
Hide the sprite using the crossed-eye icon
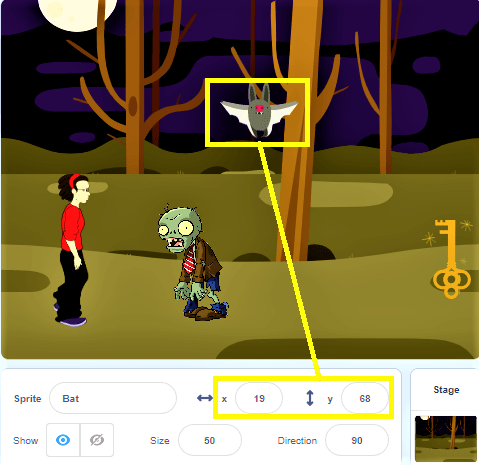coord(97,440)
